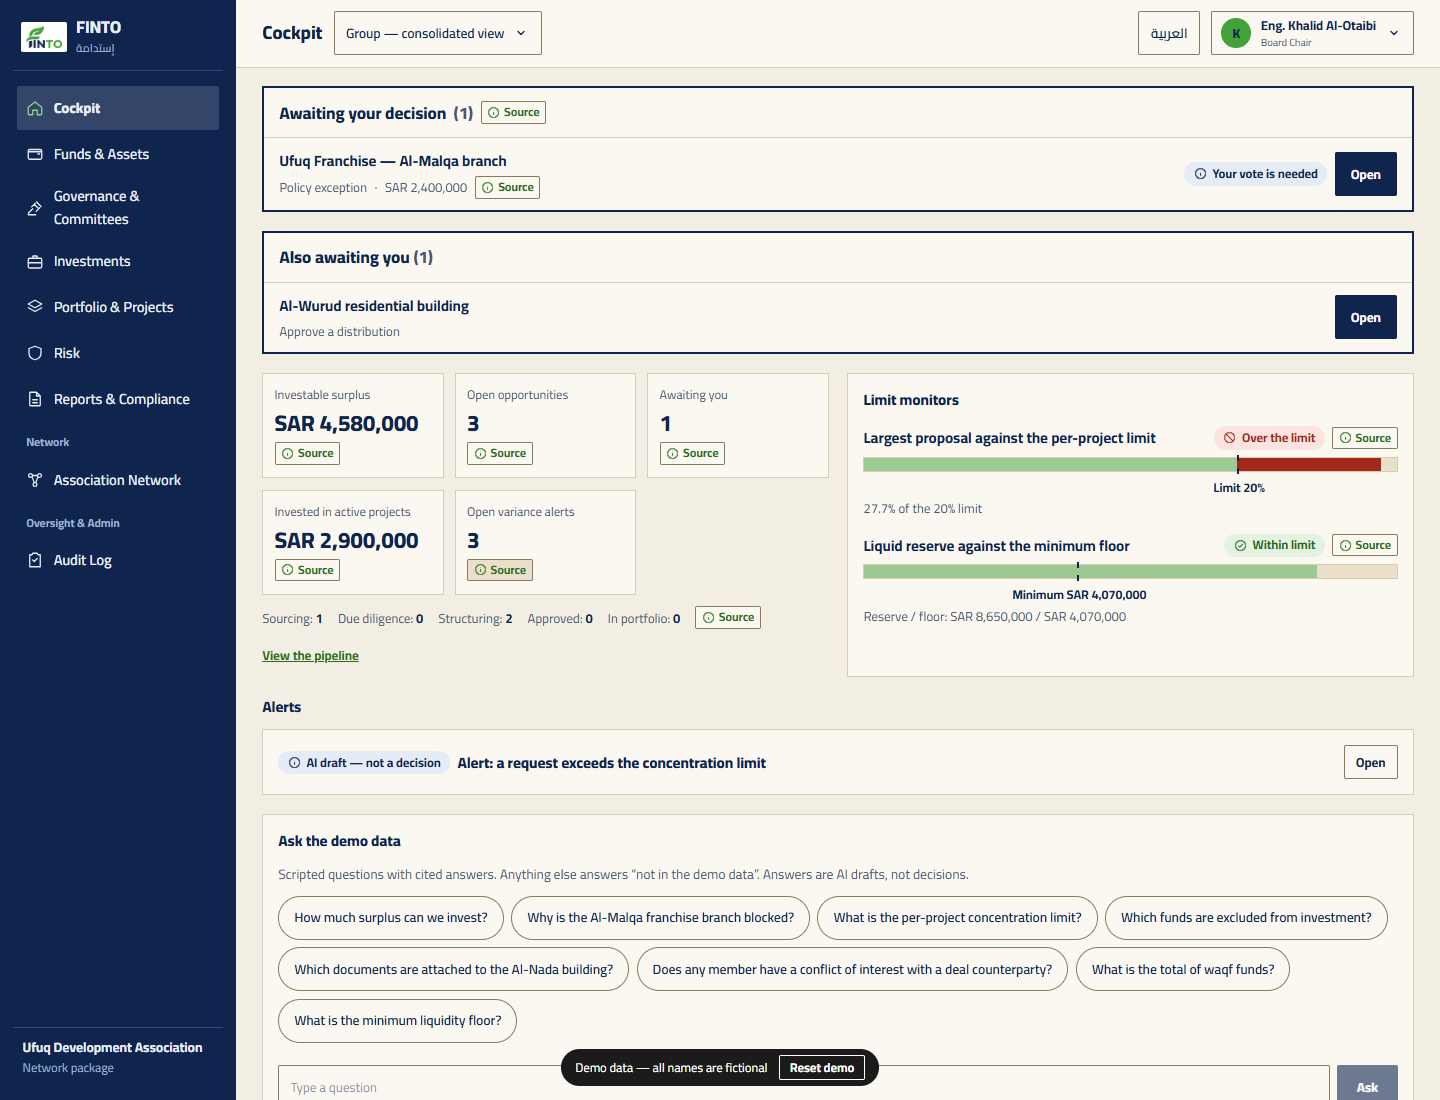Click the AI draft — not a decision badge
Image resolution: width=1440 pixels, height=1100 pixels.
tap(364, 763)
